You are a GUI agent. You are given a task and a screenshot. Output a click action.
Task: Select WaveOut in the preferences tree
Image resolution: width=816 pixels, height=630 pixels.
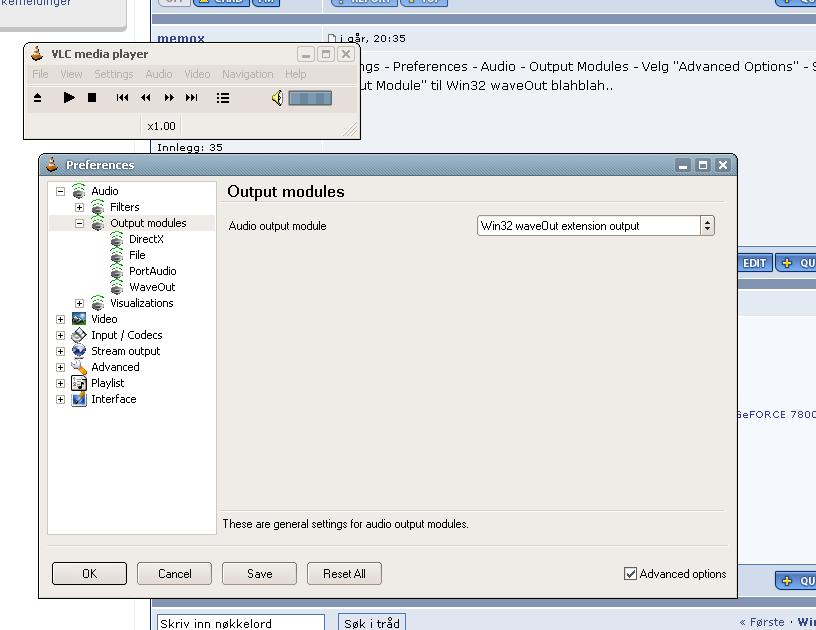coord(152,287)
